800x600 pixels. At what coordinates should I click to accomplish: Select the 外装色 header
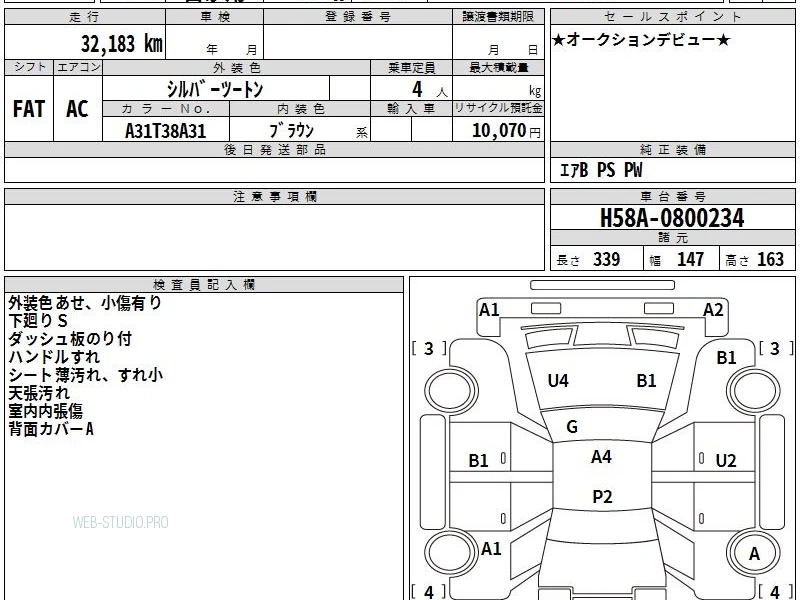pyautogui.click(x=237, y=68)
